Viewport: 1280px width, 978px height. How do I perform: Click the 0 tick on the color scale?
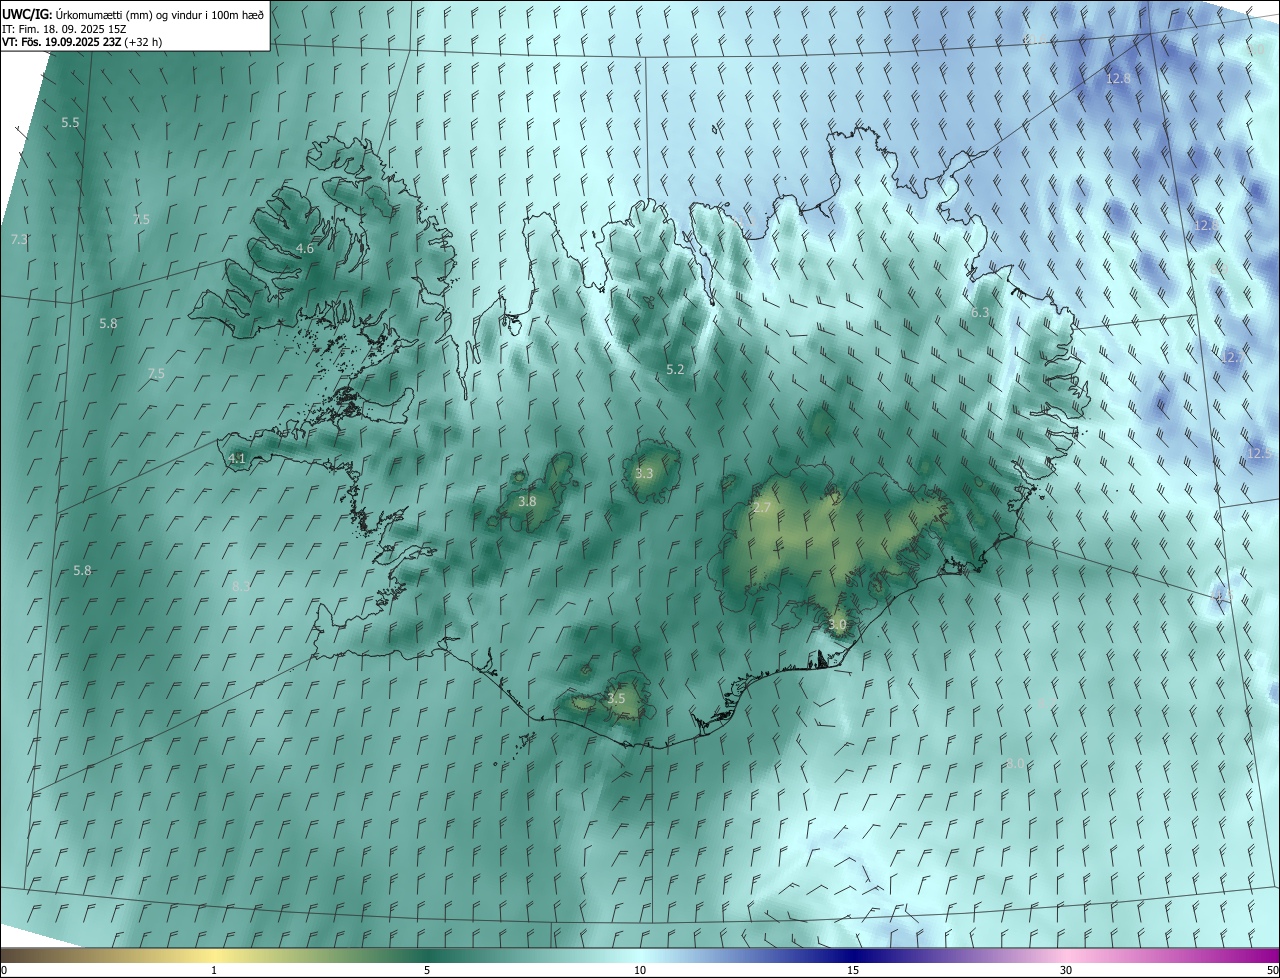click(4, 970)
